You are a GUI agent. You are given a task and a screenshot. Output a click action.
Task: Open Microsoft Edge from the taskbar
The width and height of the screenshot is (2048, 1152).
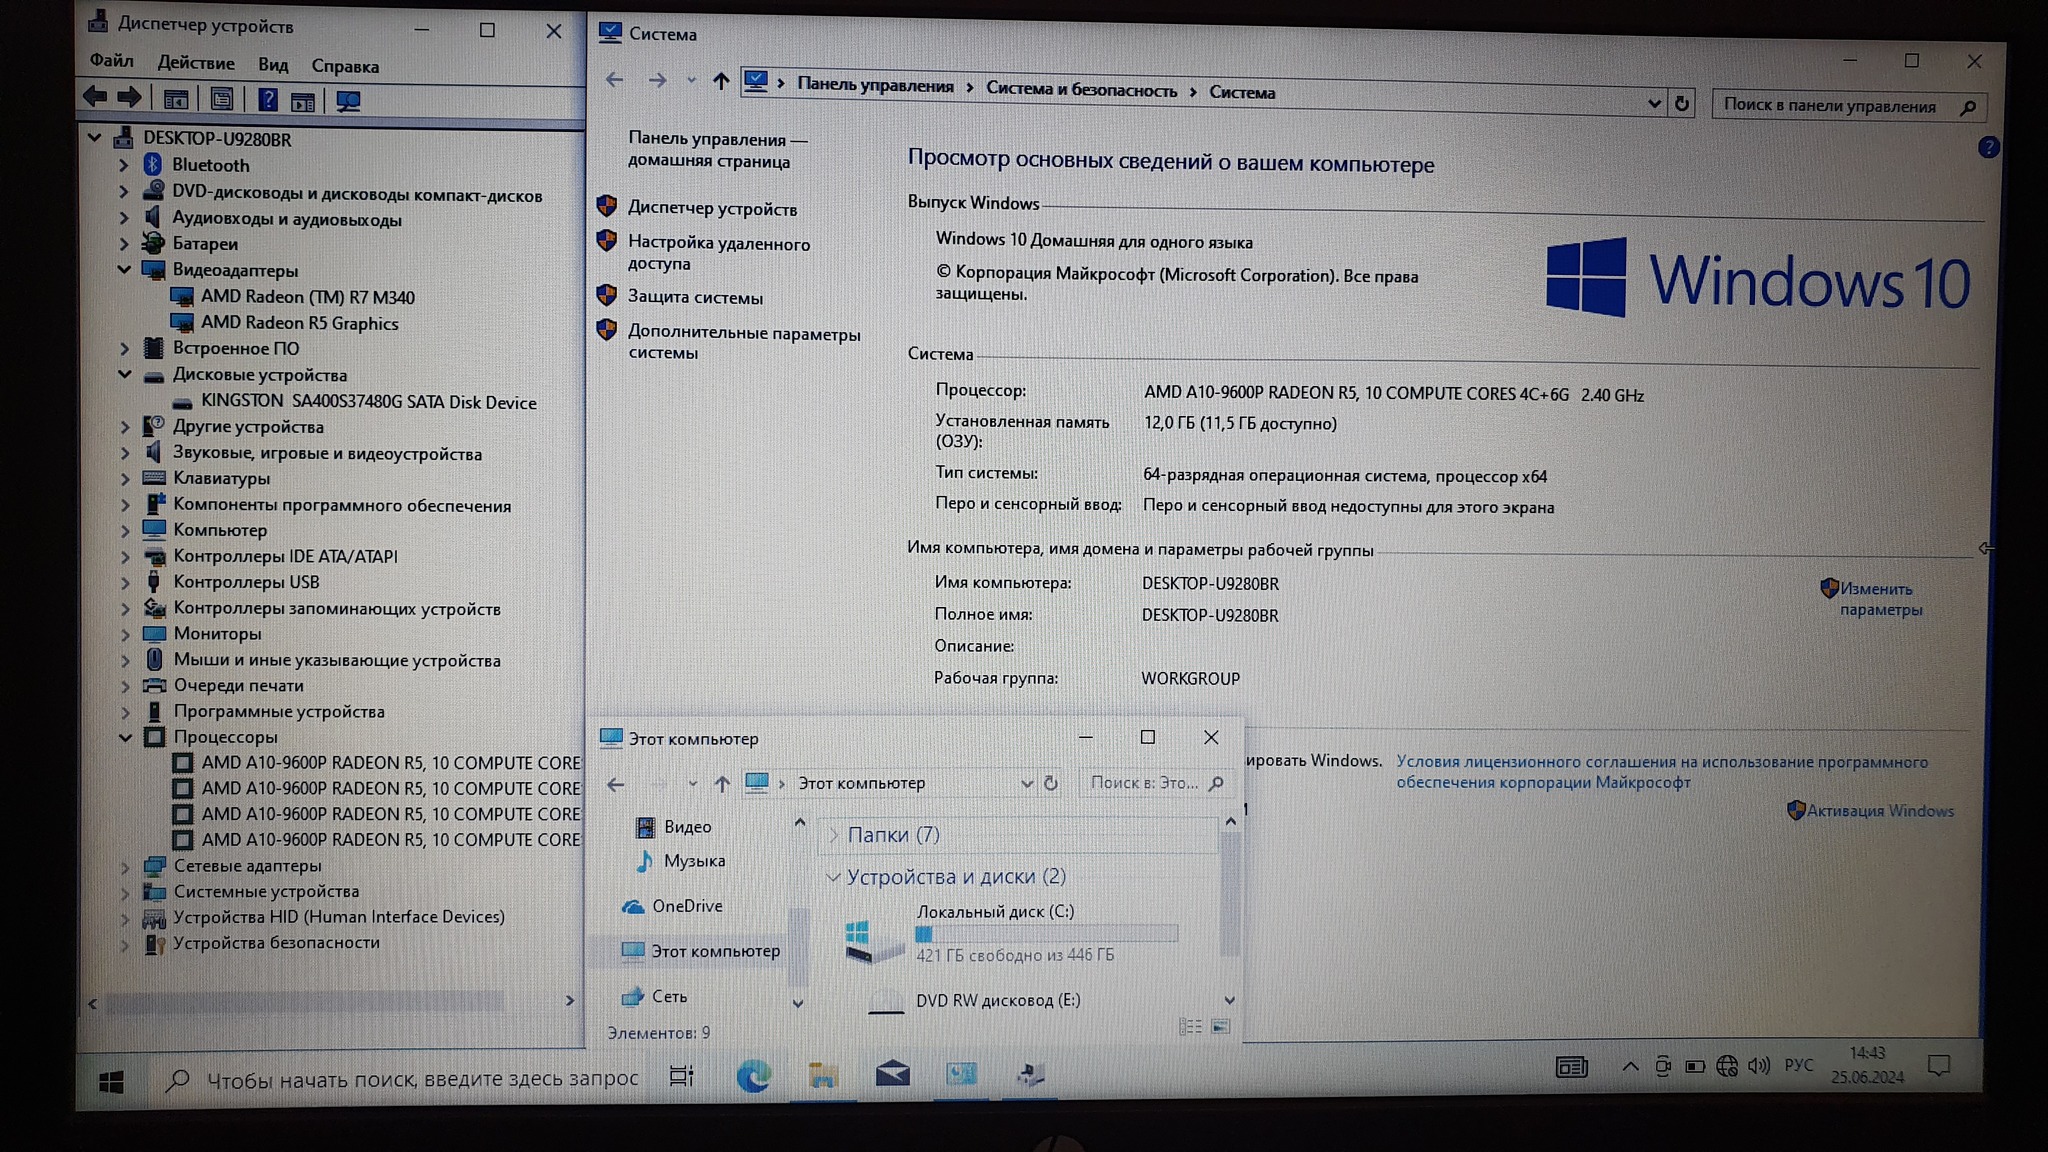click(753, 1076)
